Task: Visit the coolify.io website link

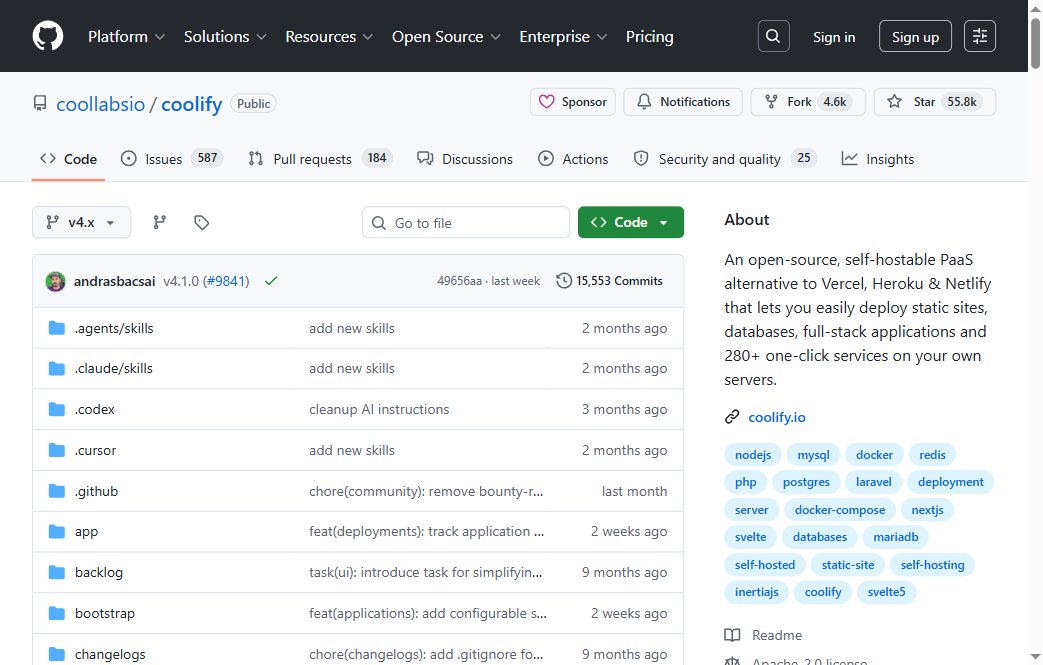Action: 777,417
